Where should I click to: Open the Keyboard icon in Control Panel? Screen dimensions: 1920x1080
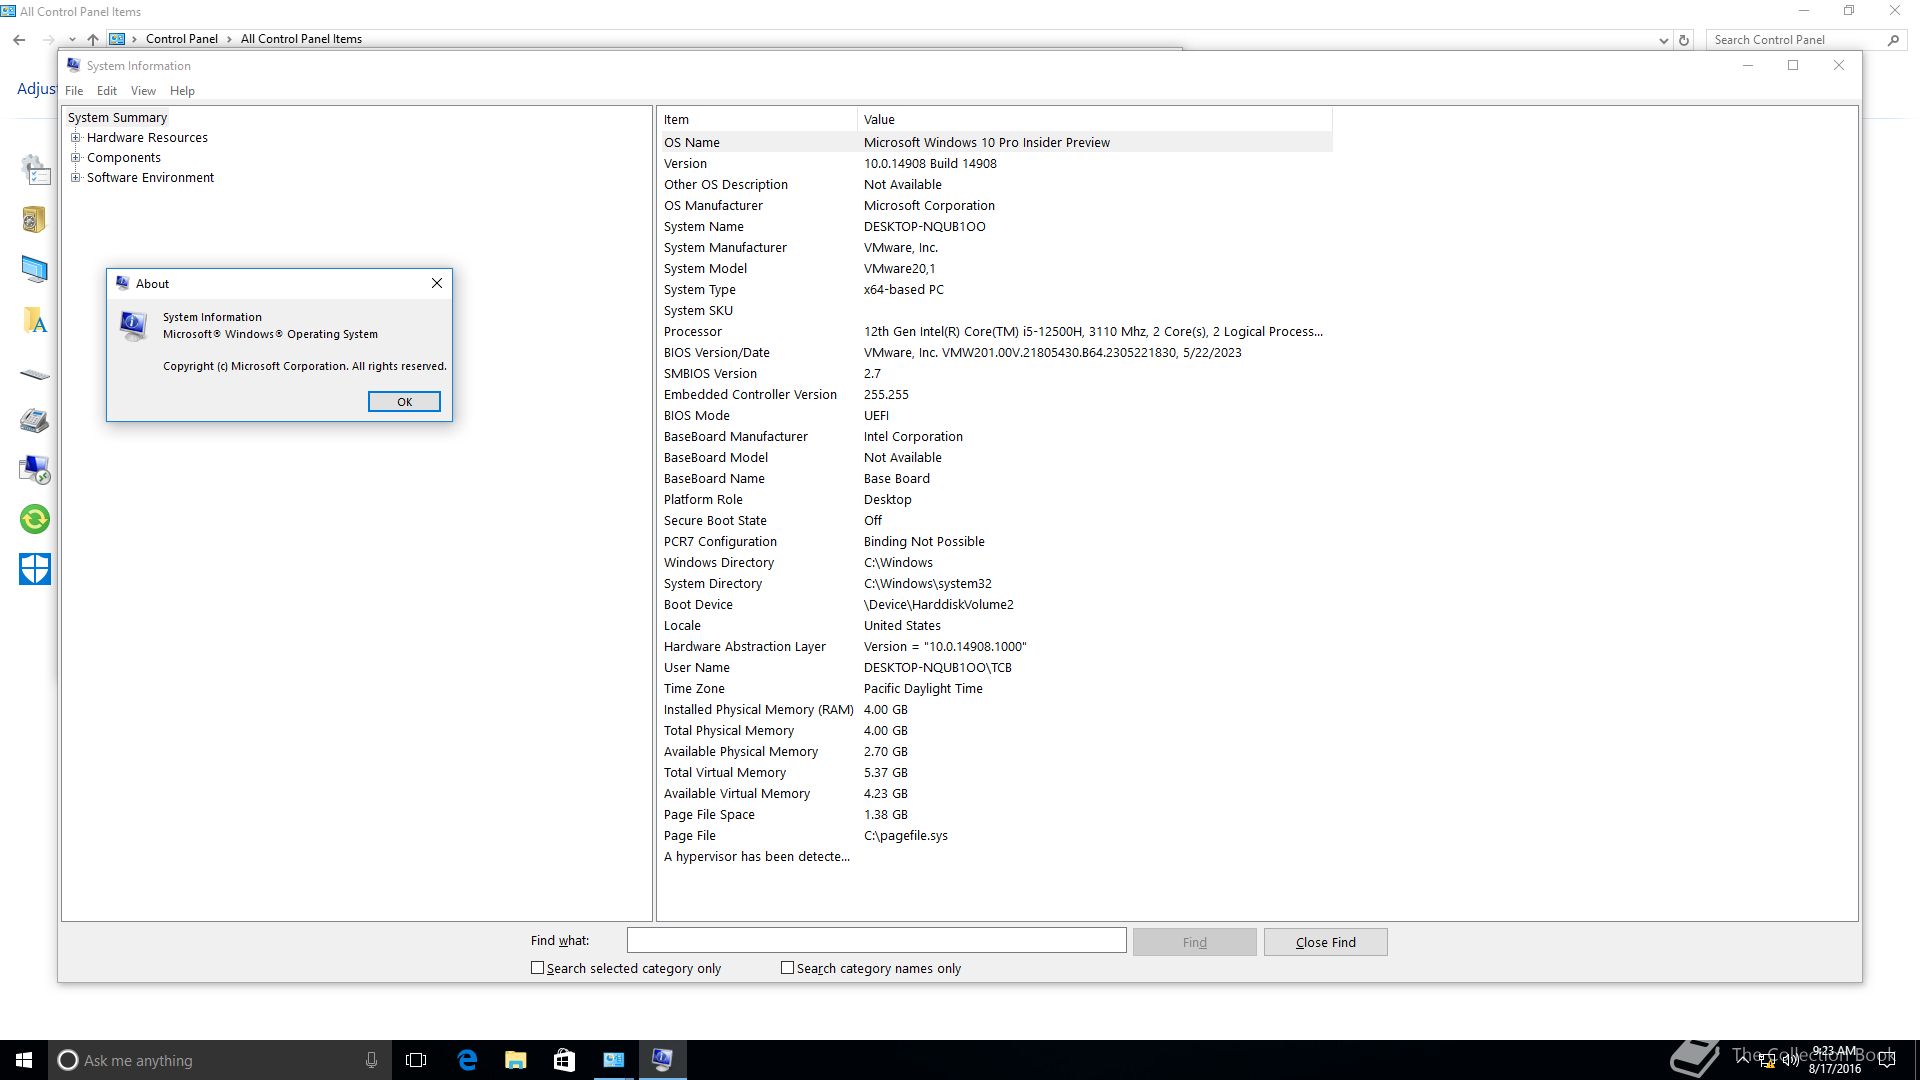pos(35,374)
